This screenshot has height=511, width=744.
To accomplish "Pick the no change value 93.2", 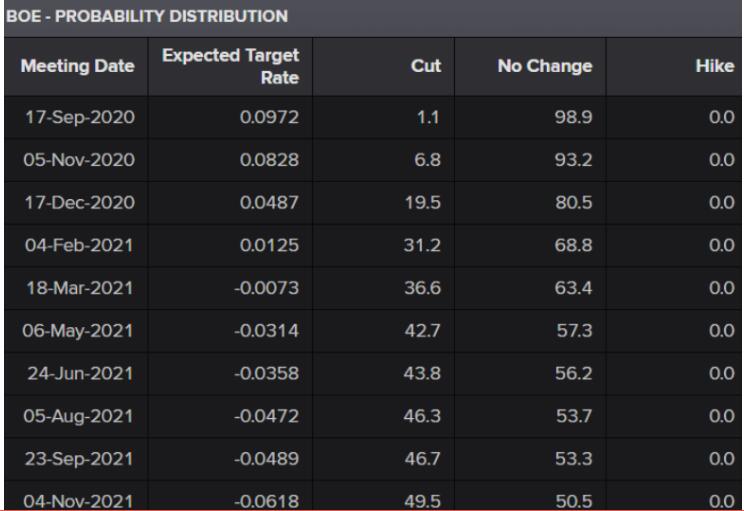I will tap(574, 160).
